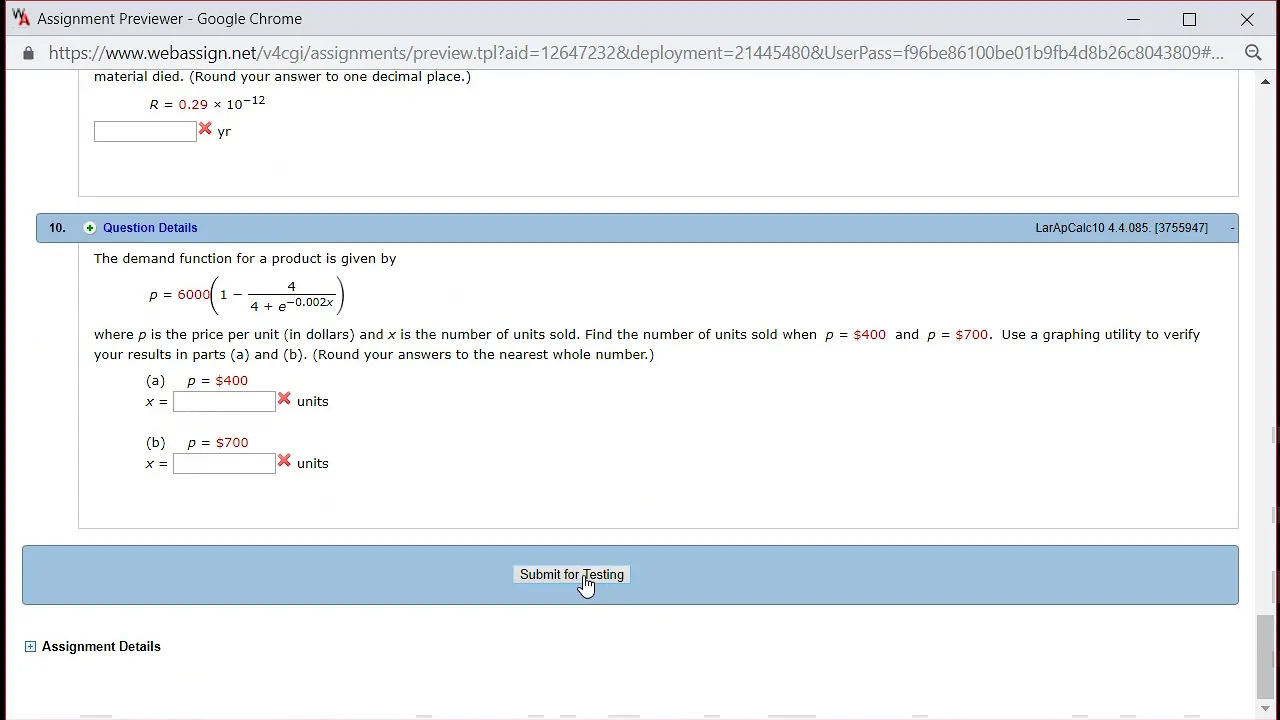Open the Question Details link for question 10
Viewport: 1280px width, 720px height.
pyautogui.click(x=150, y=228)
